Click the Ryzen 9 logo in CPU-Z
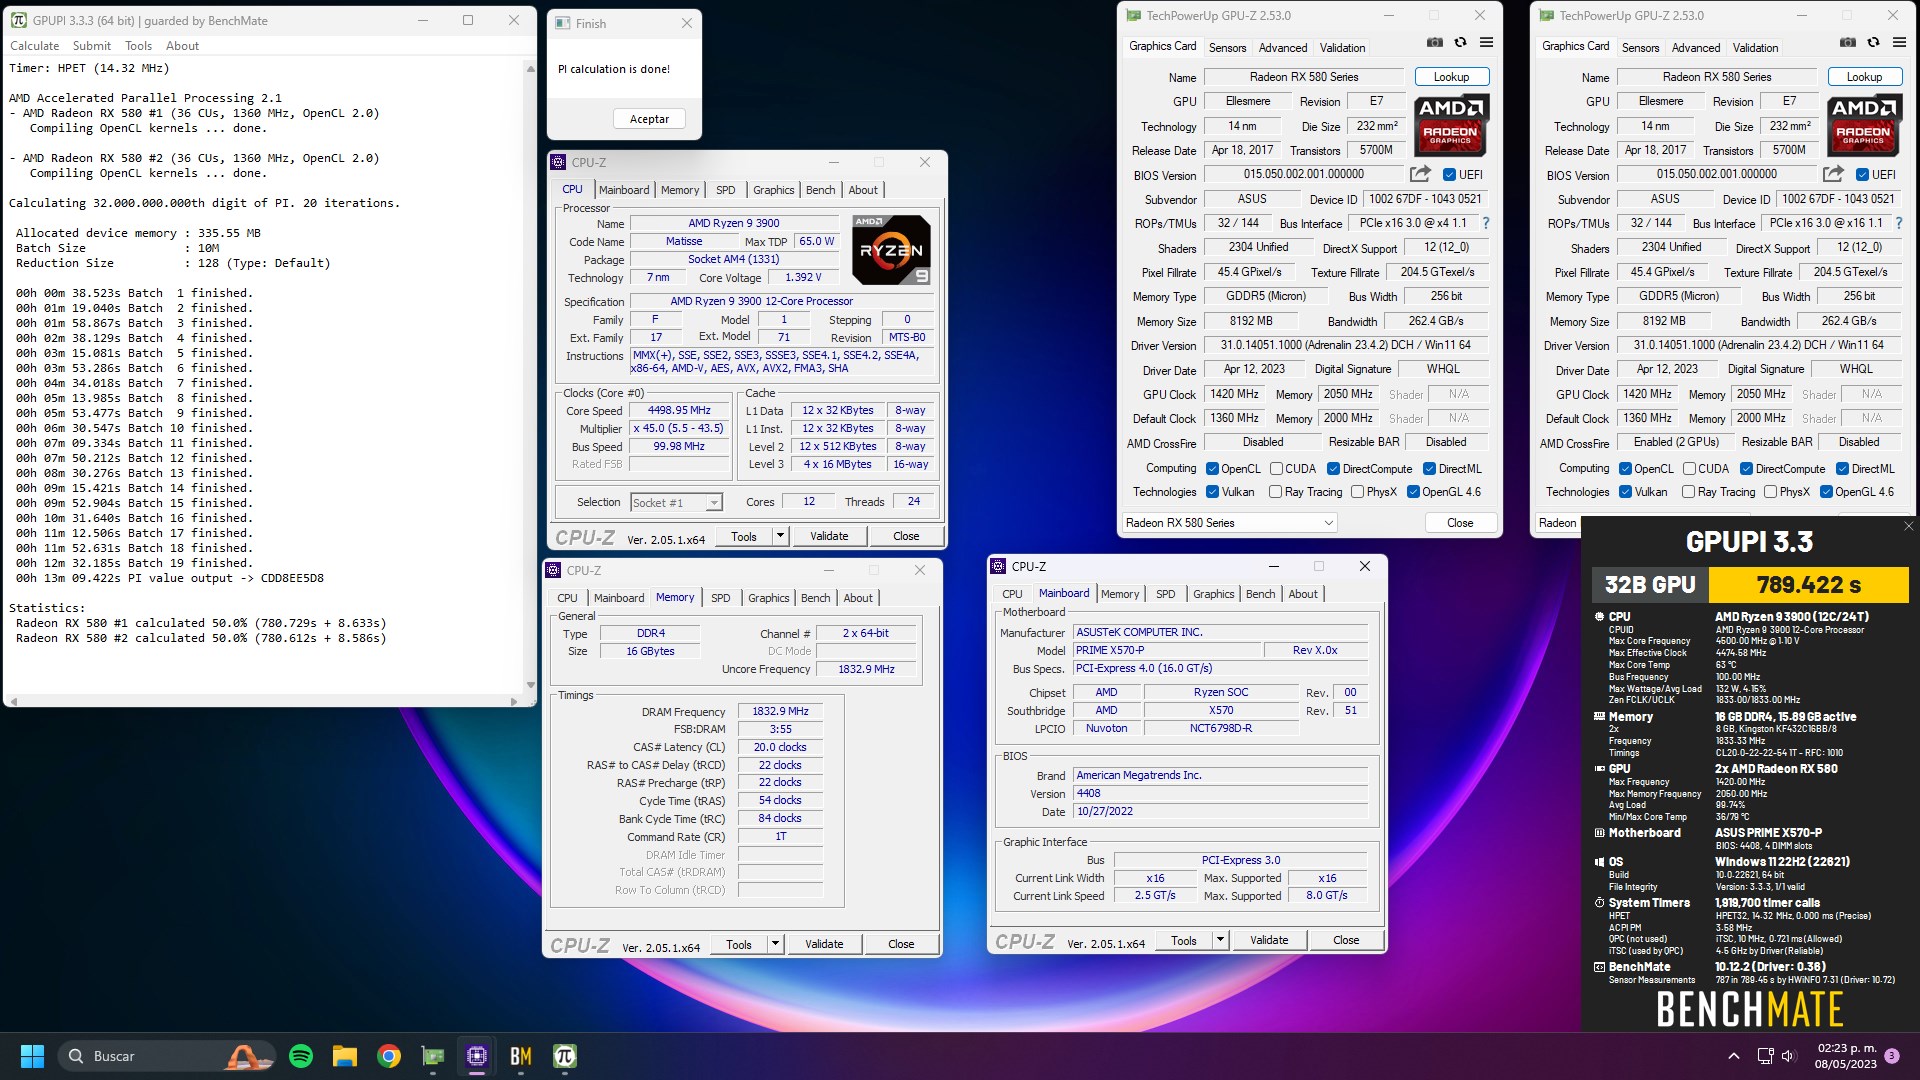The width and height of the screenshot is (1920, 1080). (892, 250)
